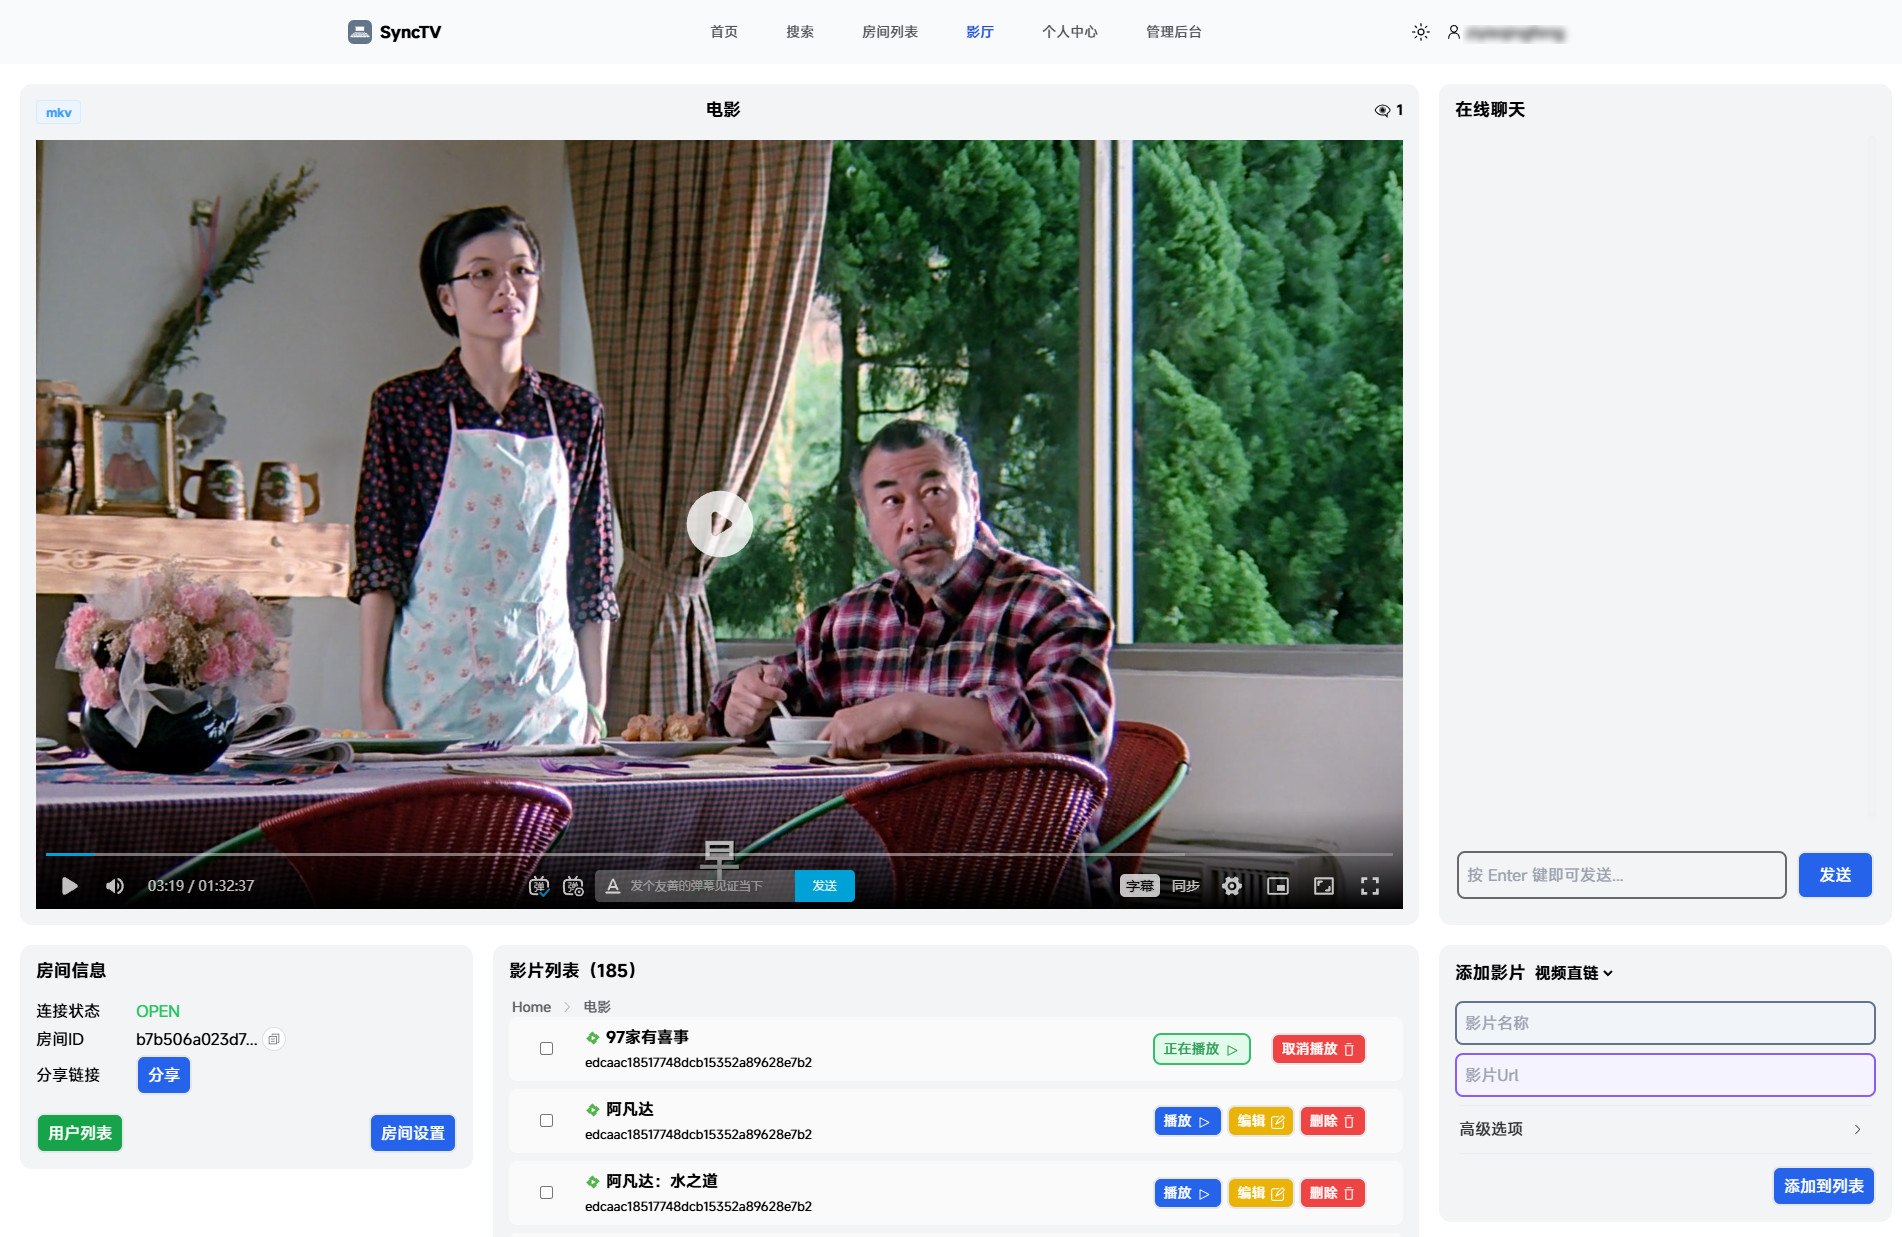The image size is (1902, 1237).
Task: Click the 97家有喜事 movie title
Action: coord(647,1038)
